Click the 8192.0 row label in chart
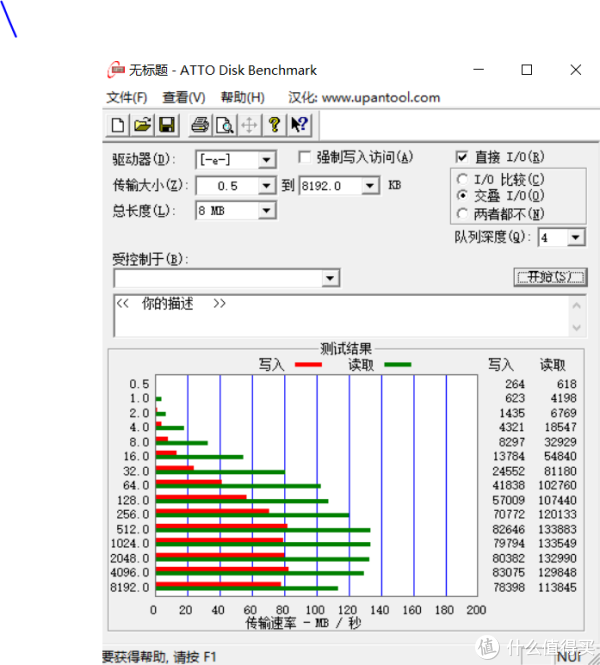 click(x=130, y=587)
